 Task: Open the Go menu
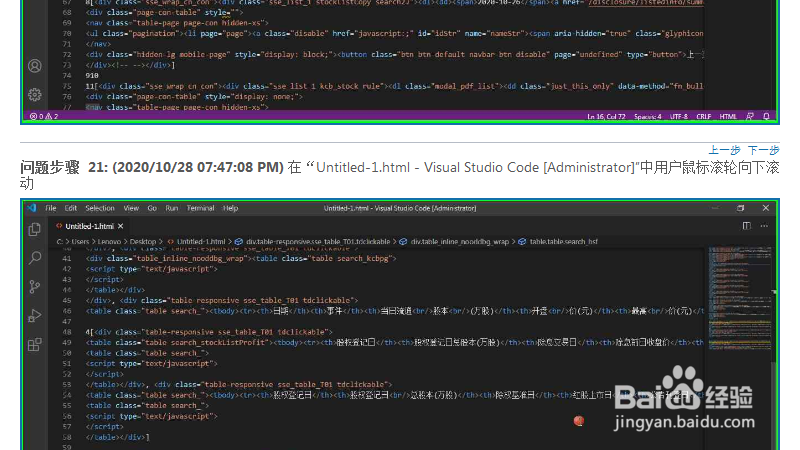point(152,208)
